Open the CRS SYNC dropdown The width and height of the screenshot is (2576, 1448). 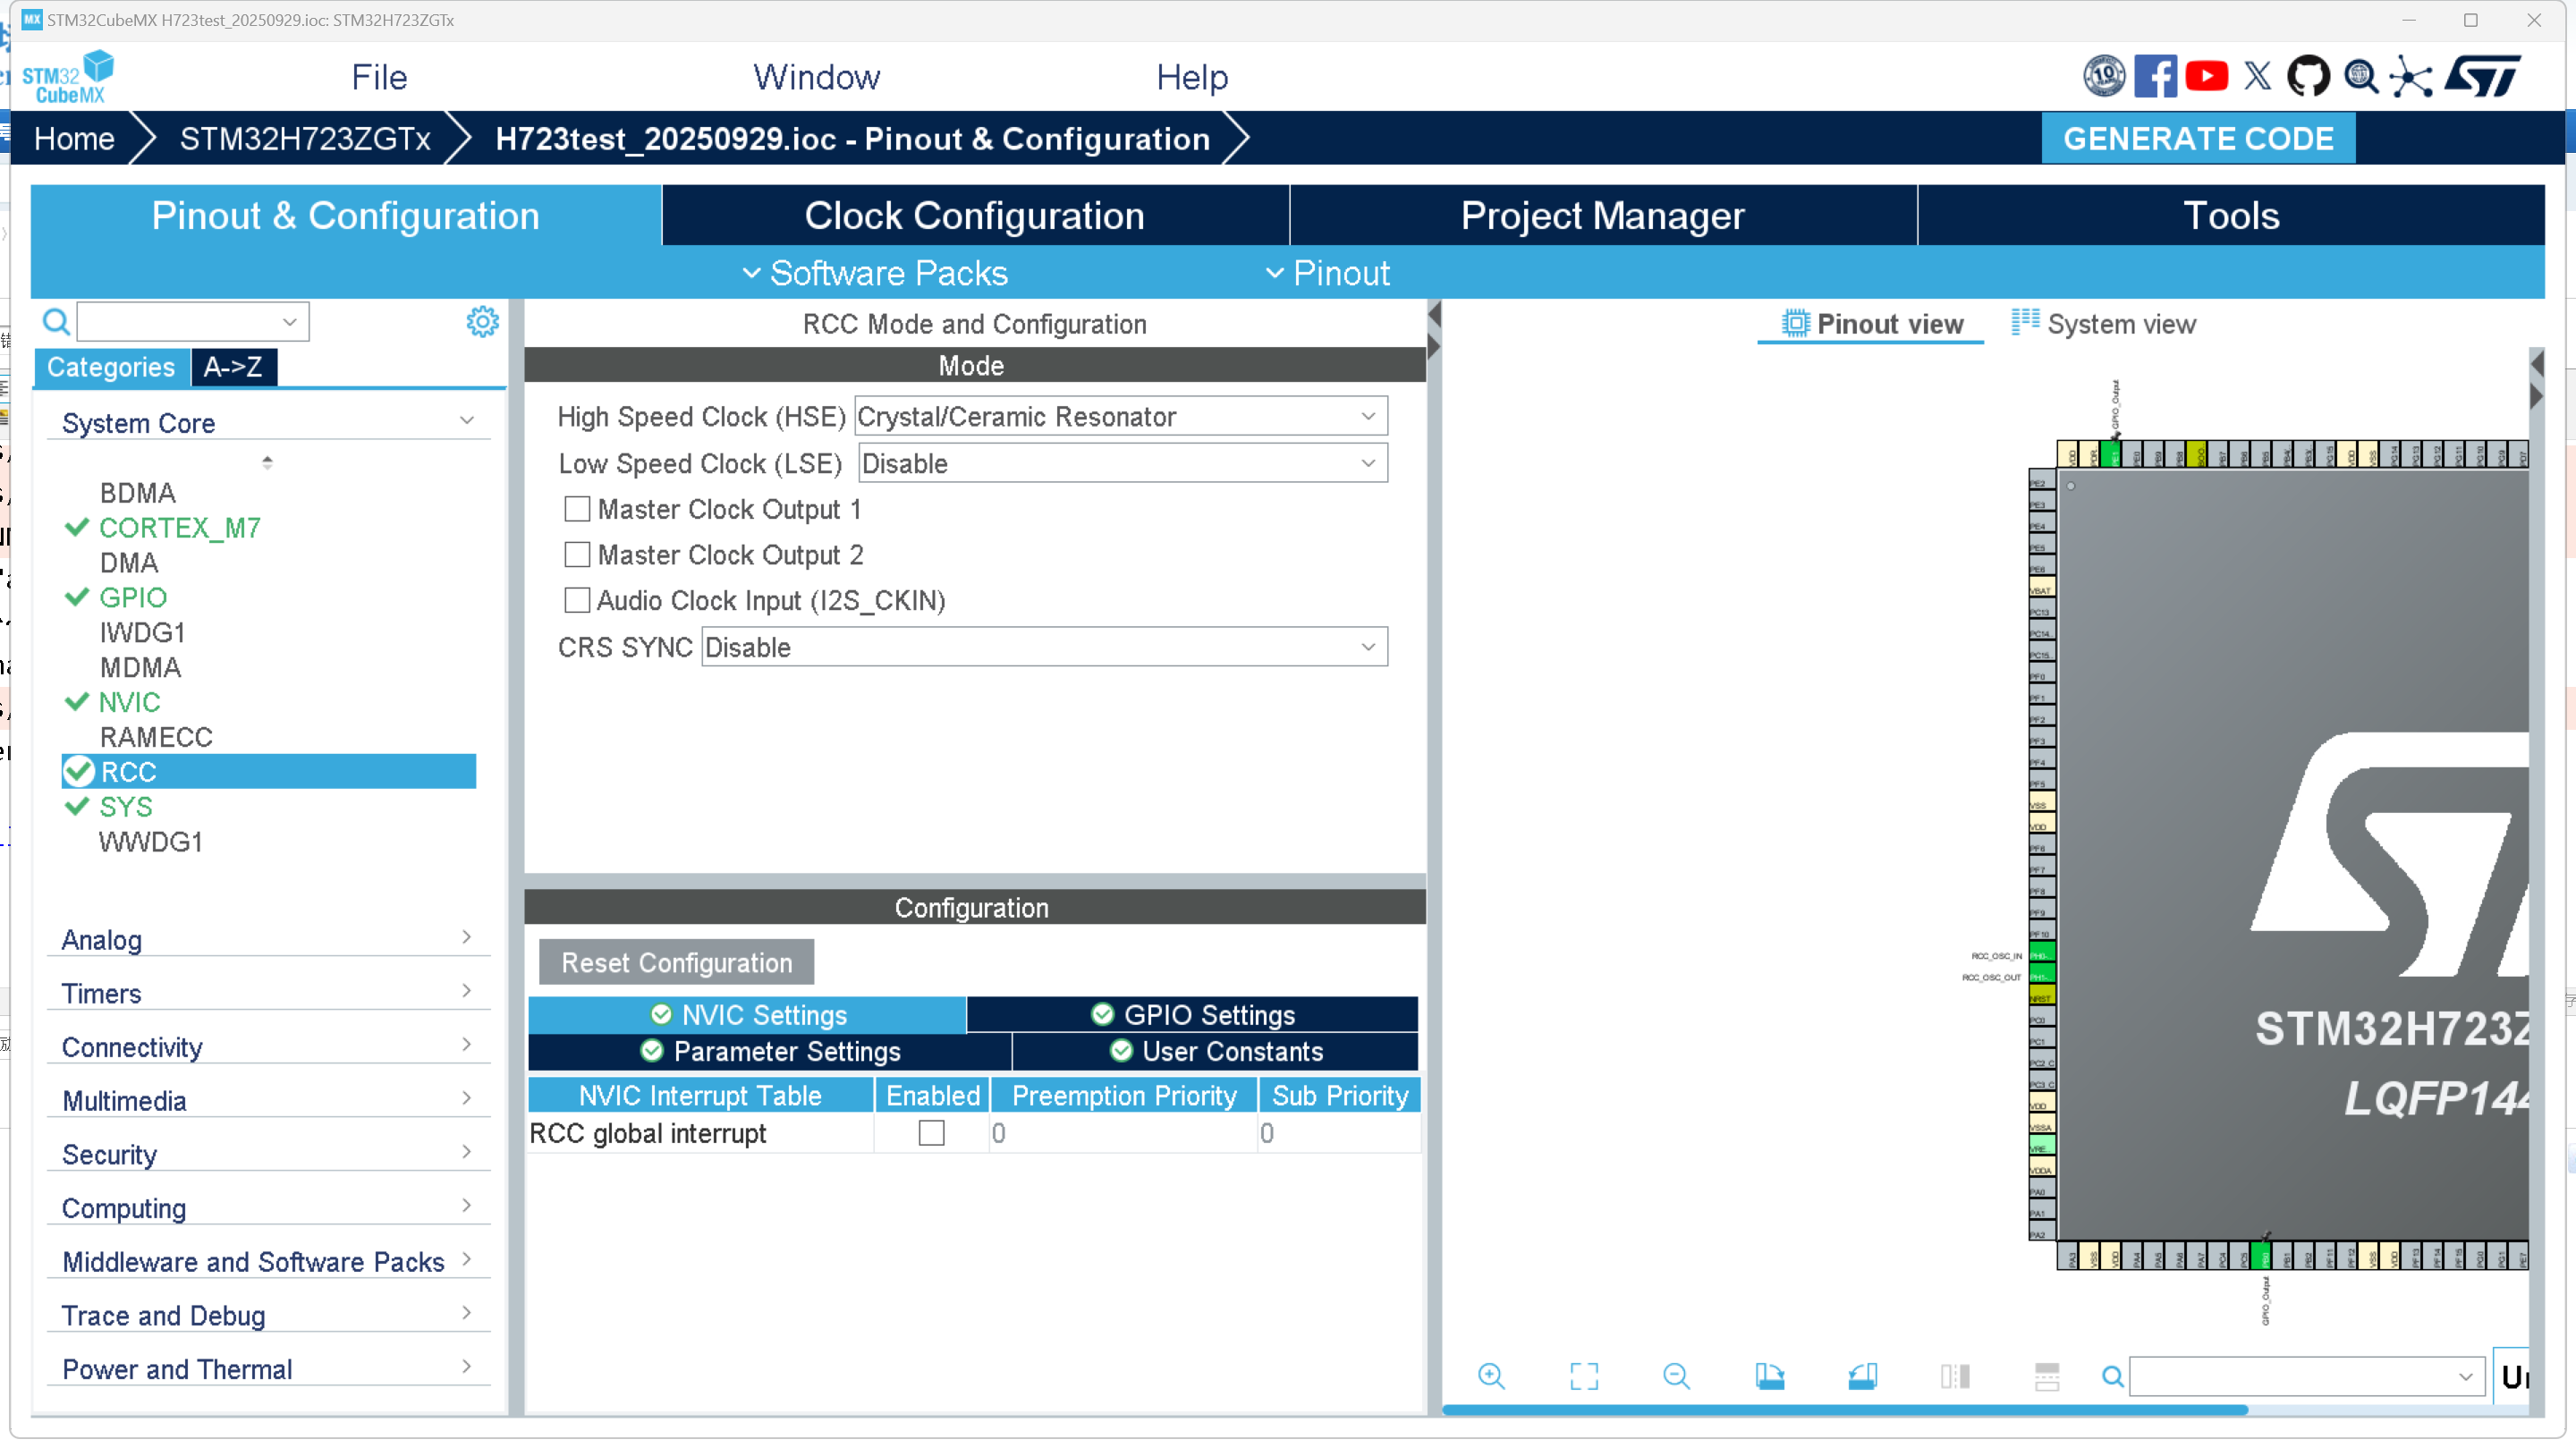(1044, 647)
